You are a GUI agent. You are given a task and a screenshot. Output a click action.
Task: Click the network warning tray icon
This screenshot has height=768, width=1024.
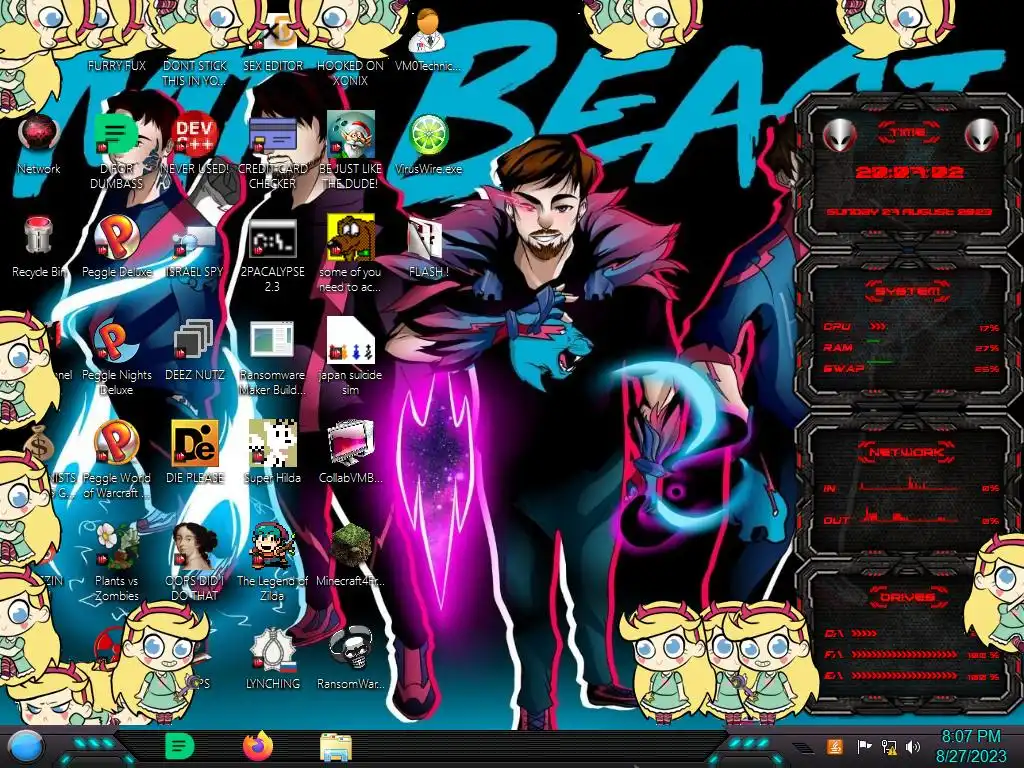(x=888, y=747)
